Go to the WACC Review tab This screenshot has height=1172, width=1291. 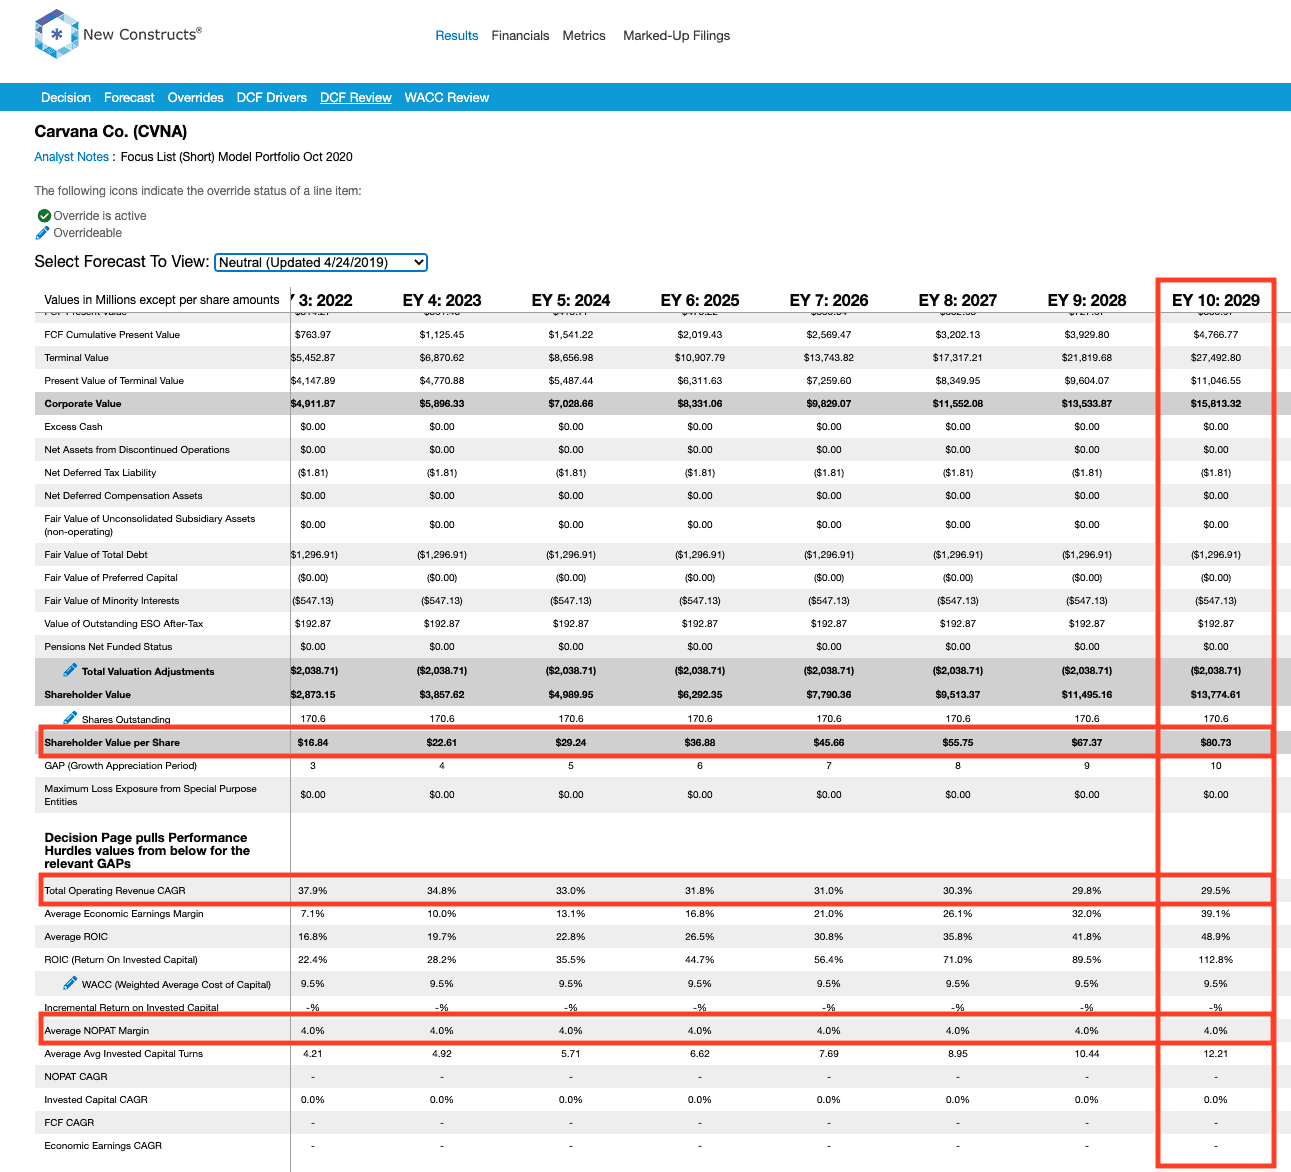[447, 97]
